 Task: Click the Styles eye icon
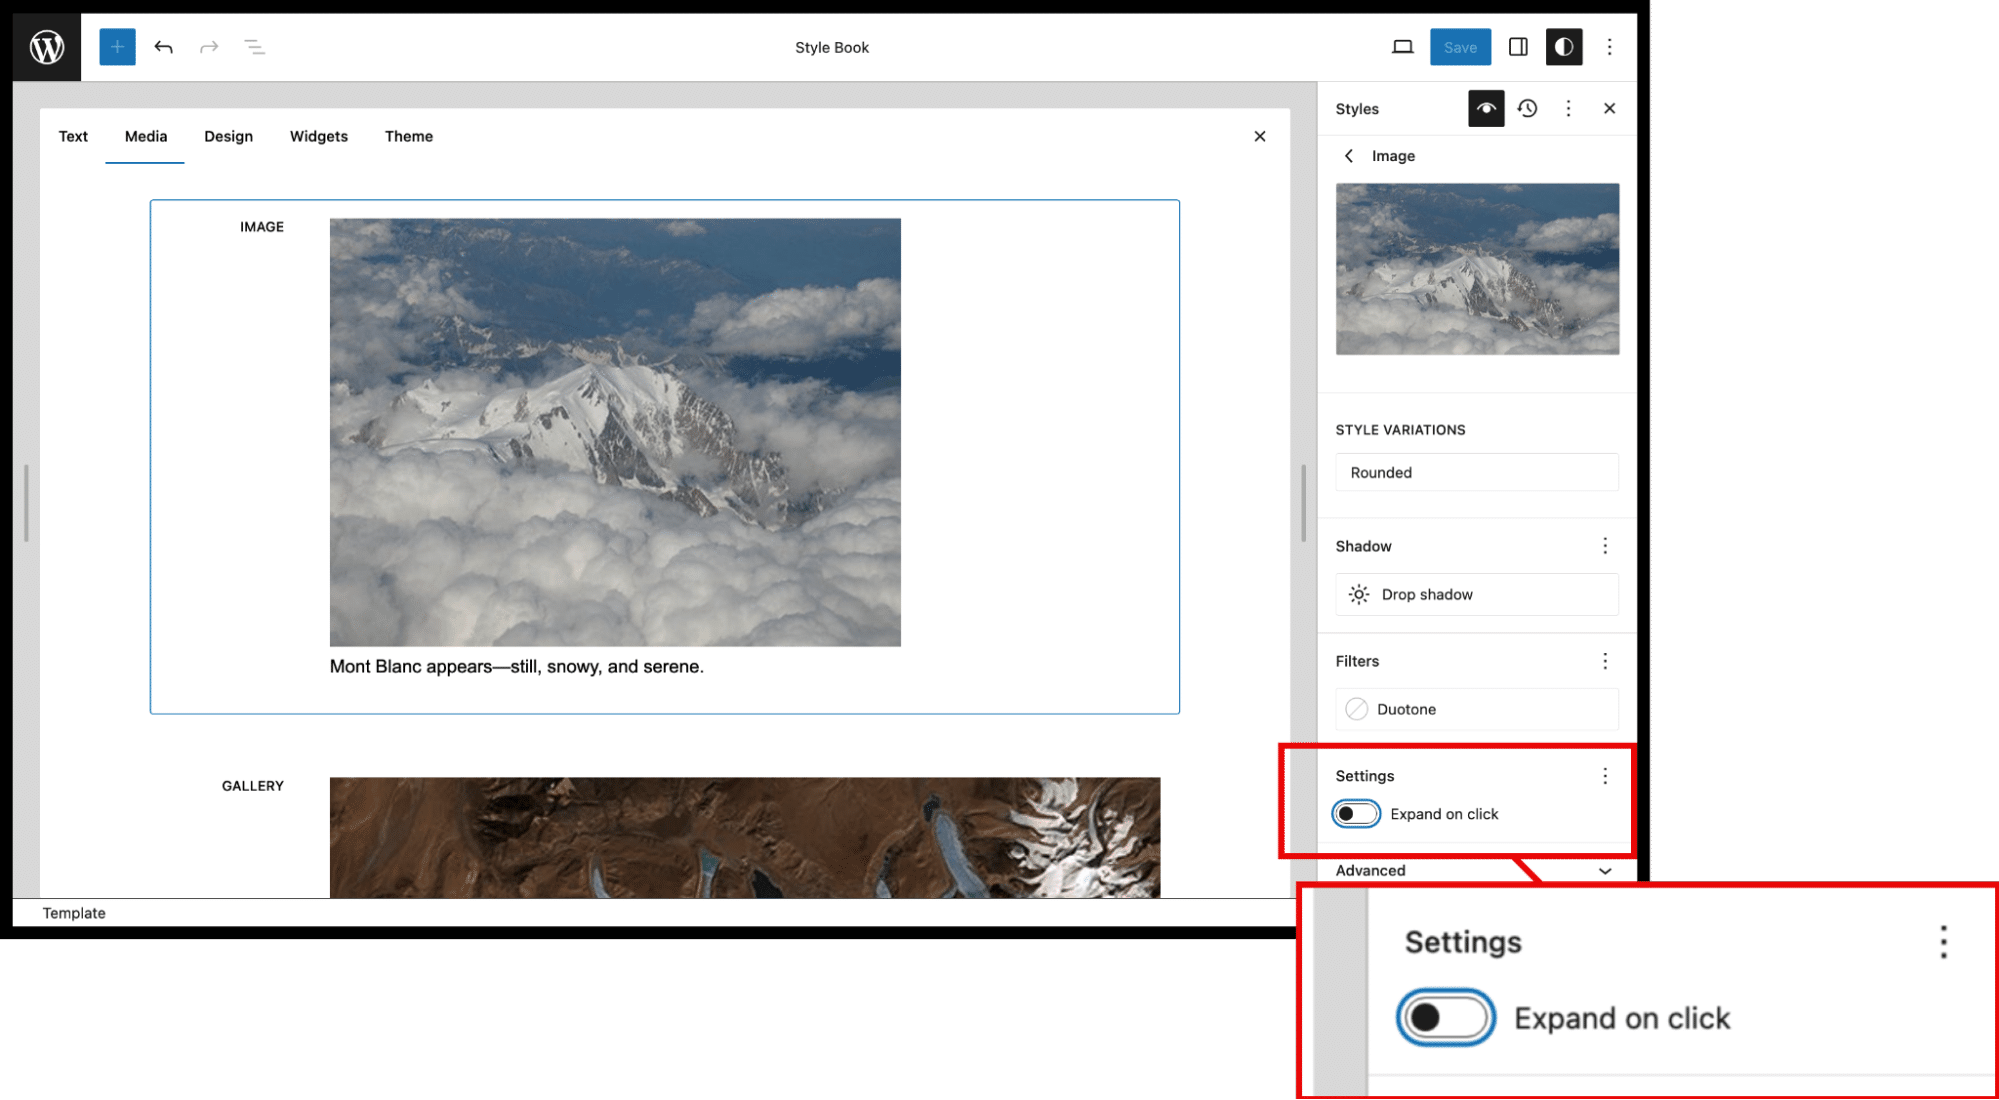point(1484,107)
